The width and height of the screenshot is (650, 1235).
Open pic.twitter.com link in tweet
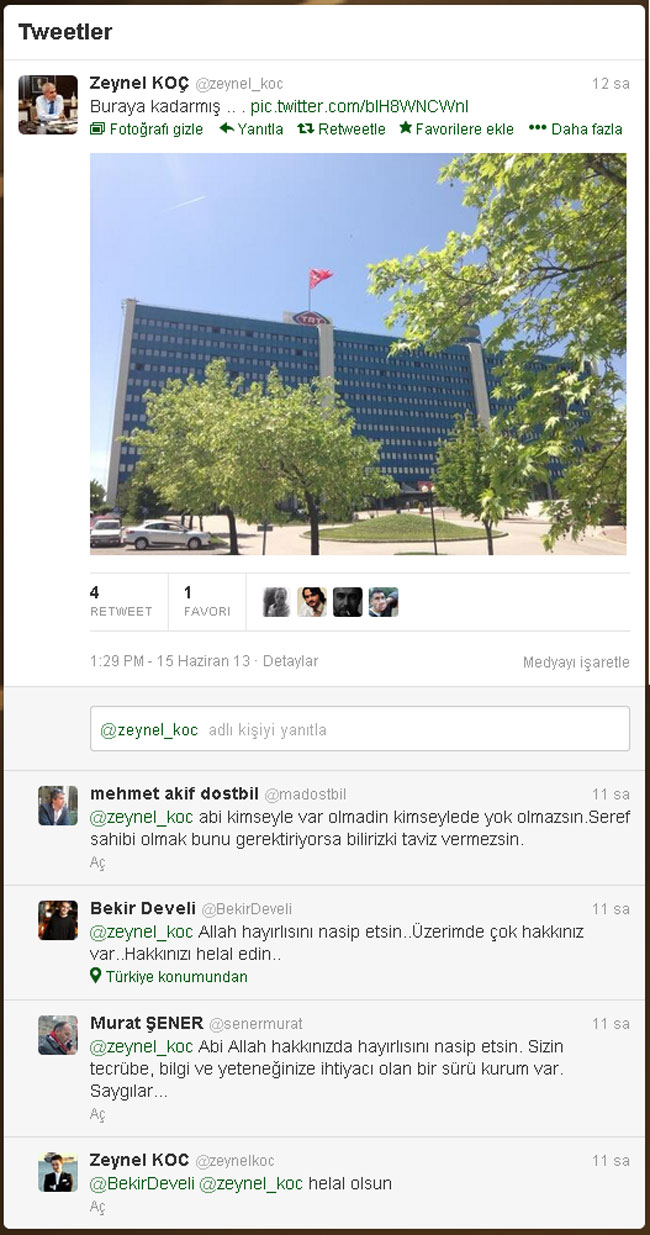359,106
